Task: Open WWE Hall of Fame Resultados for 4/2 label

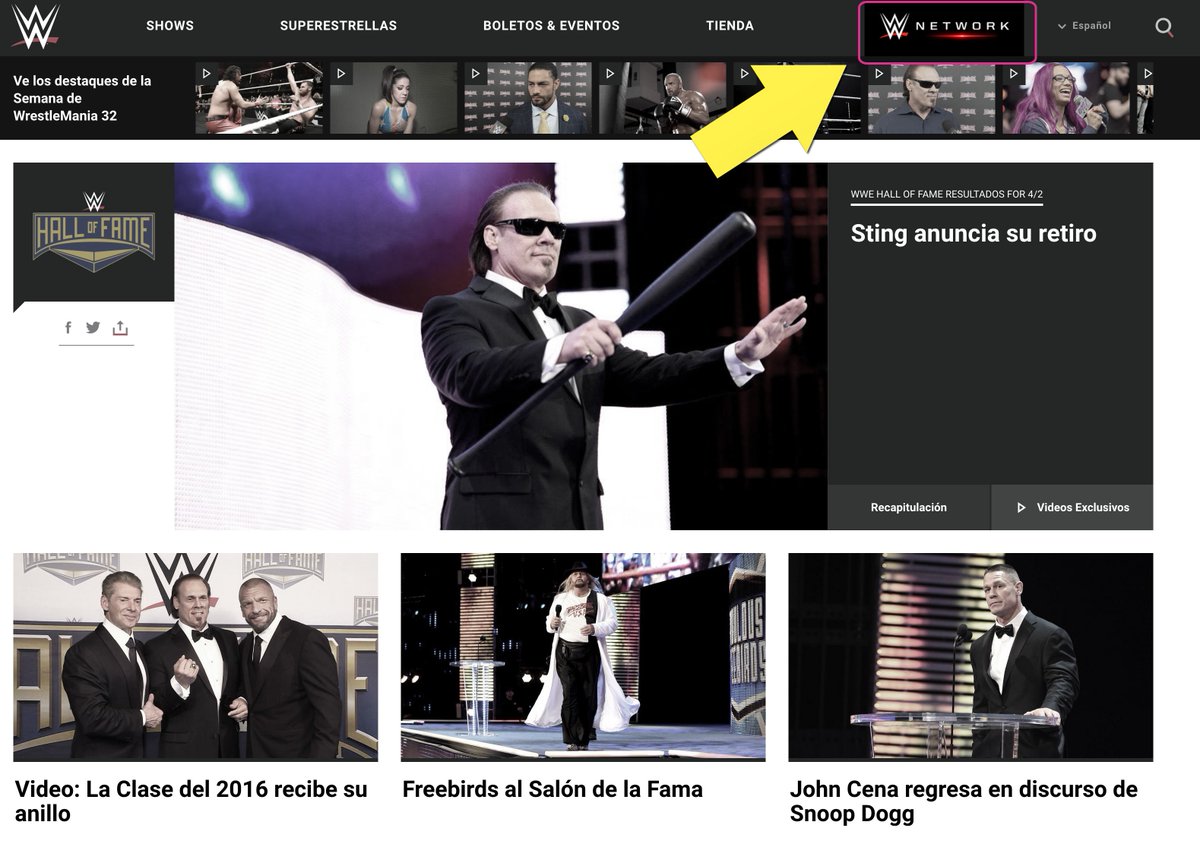Action: 946,194
